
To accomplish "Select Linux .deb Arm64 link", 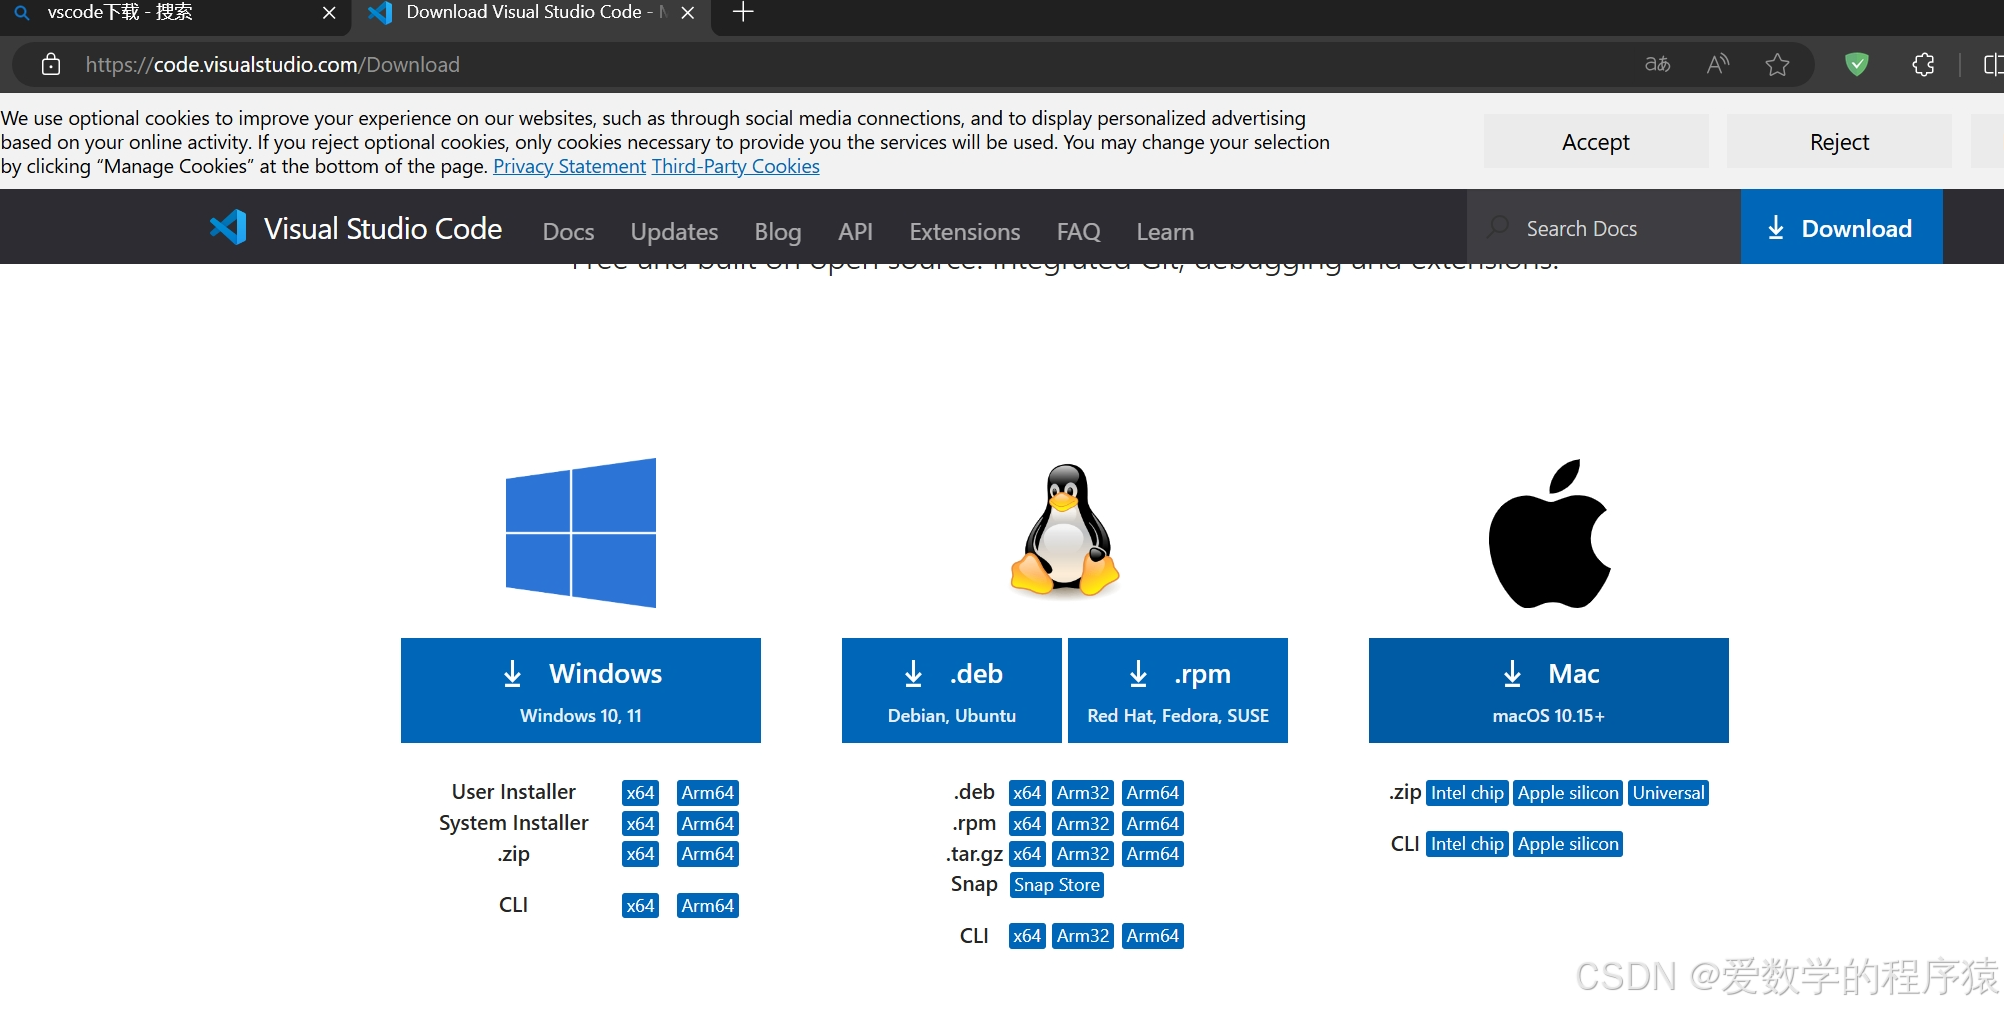I will pyautogui.click(x=1153, y=793).
